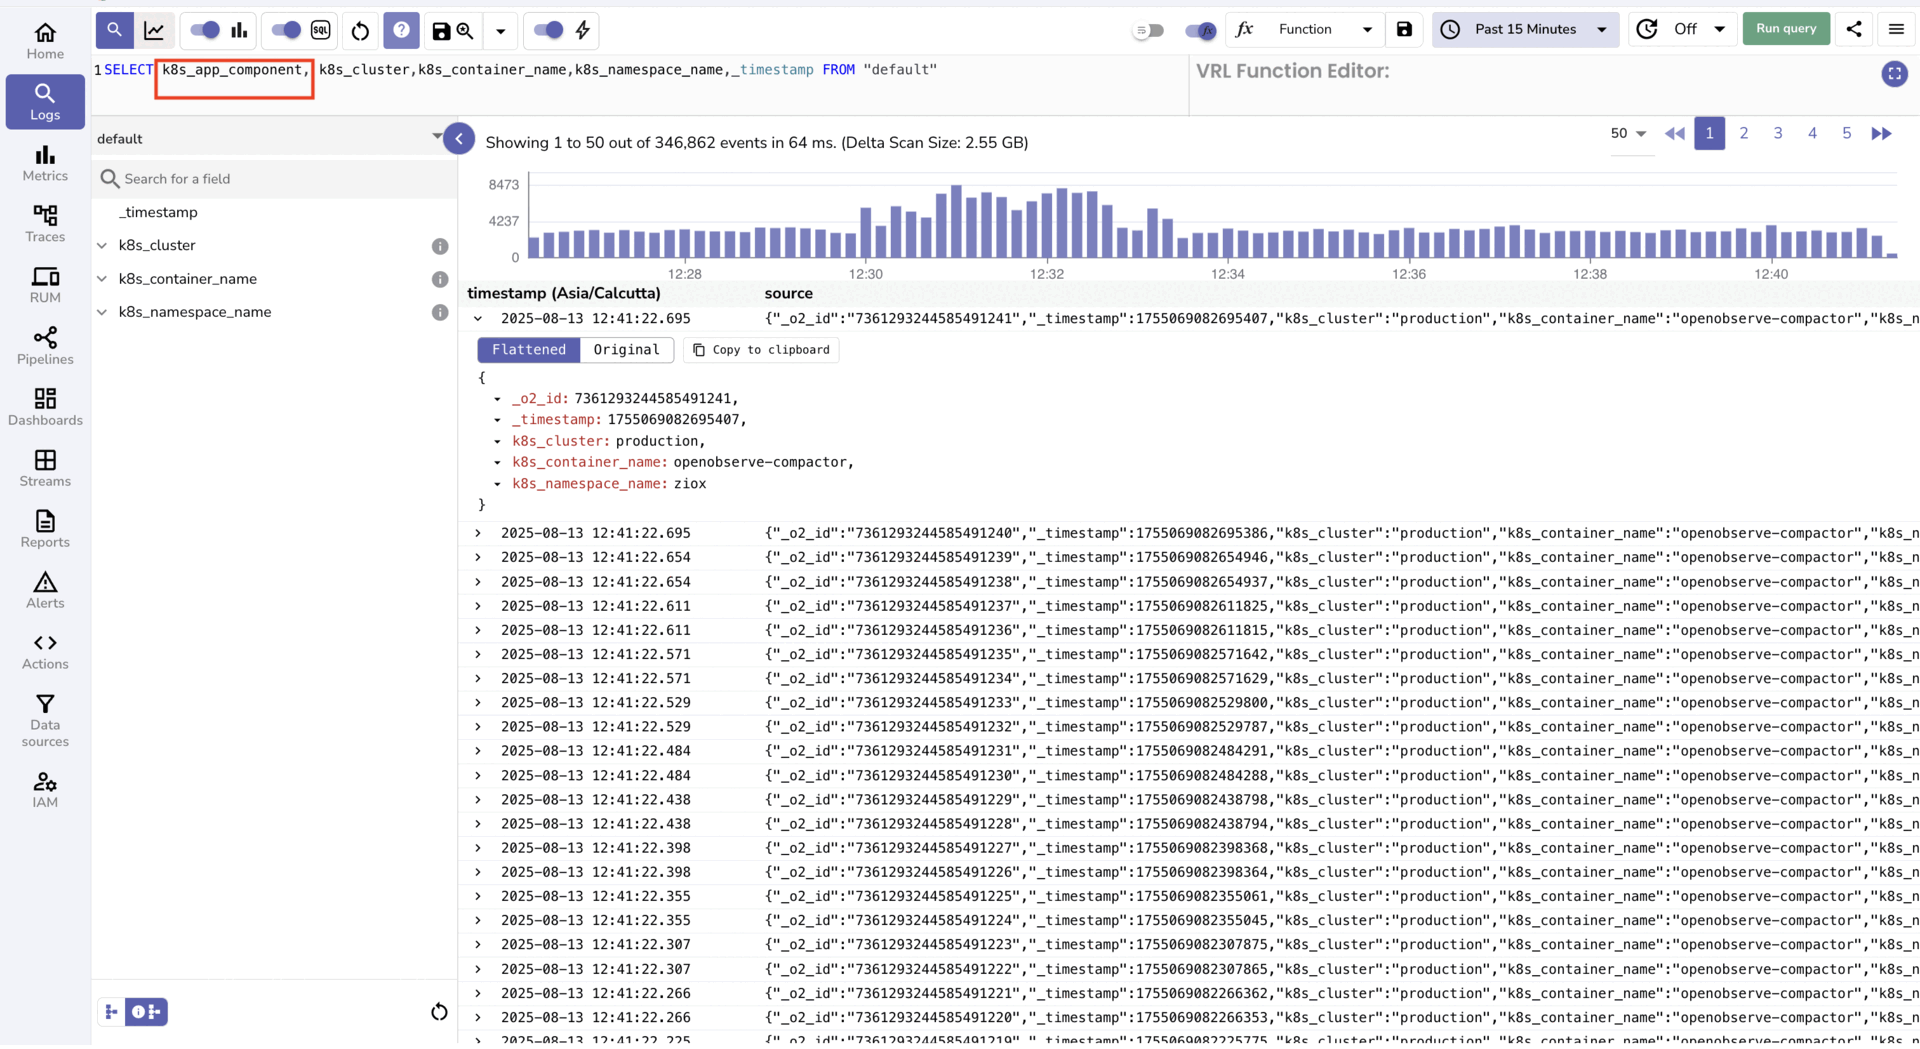Click the lightning quick mode icon
Viewport: 1920px width, 1049px height.
pos(582,31)
